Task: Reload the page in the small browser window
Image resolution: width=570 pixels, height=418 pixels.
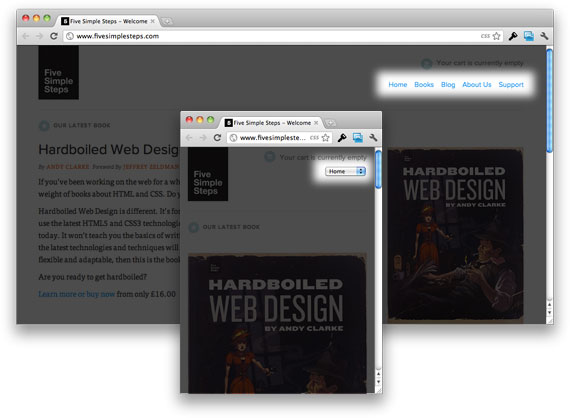Action: pyautogui.click(x=217, y=138)
